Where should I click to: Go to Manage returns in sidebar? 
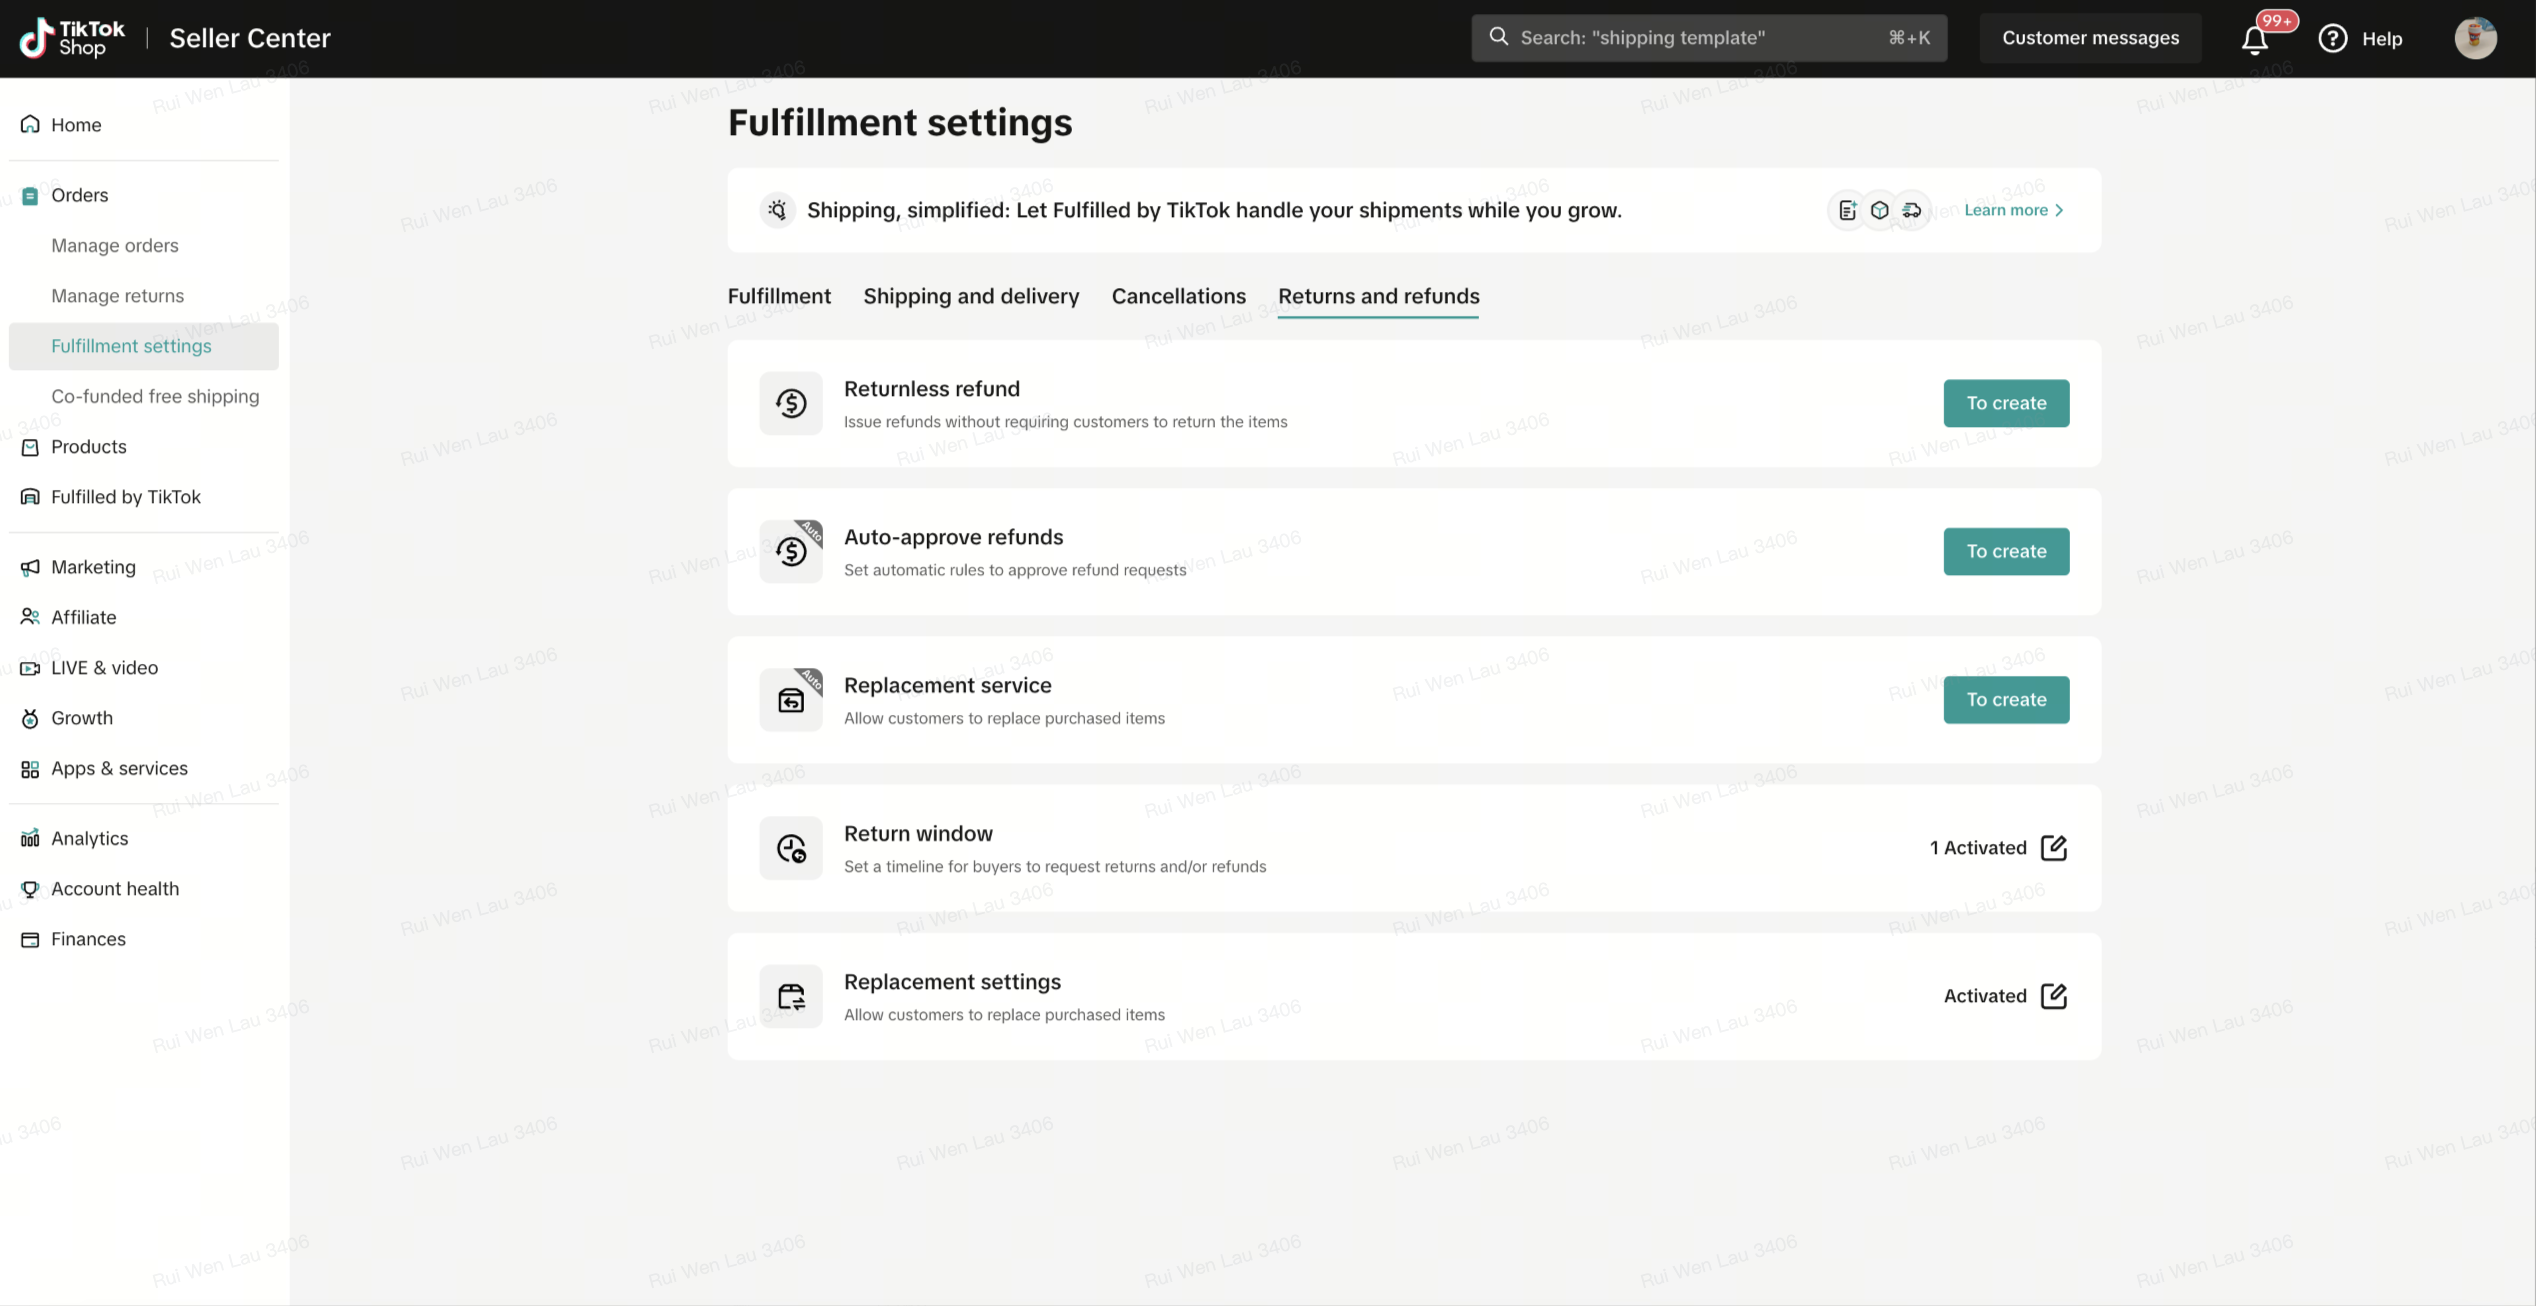pos(118,296)
